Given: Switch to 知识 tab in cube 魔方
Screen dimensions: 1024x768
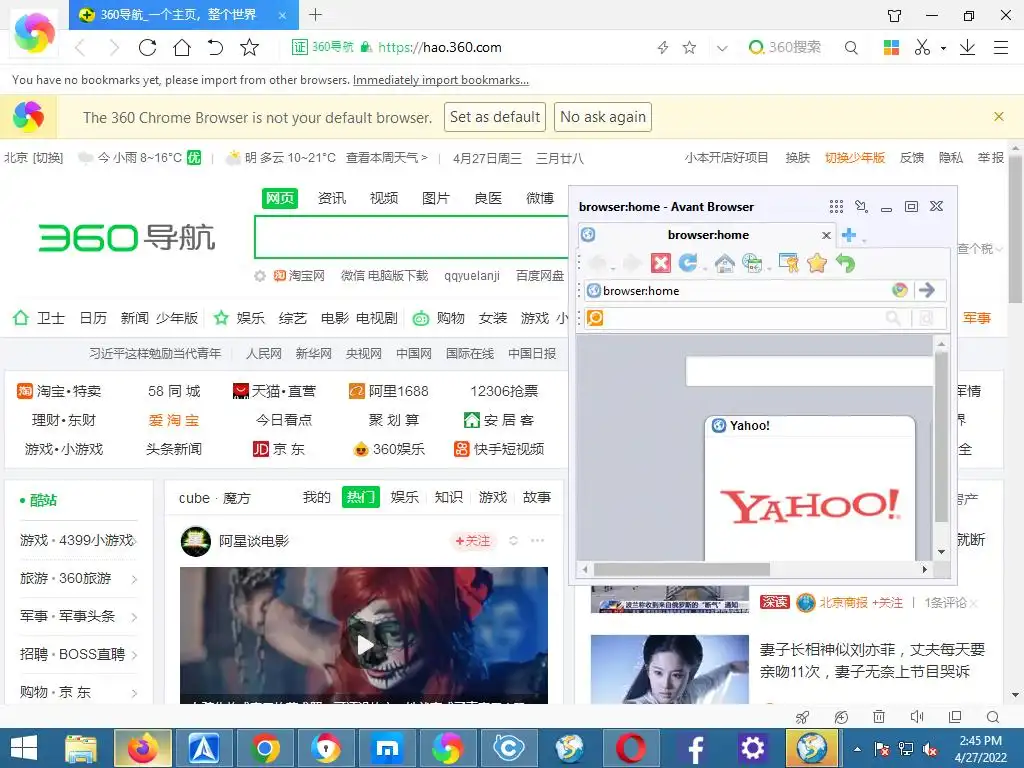Looking at the screenshot, I should point(449,497).
